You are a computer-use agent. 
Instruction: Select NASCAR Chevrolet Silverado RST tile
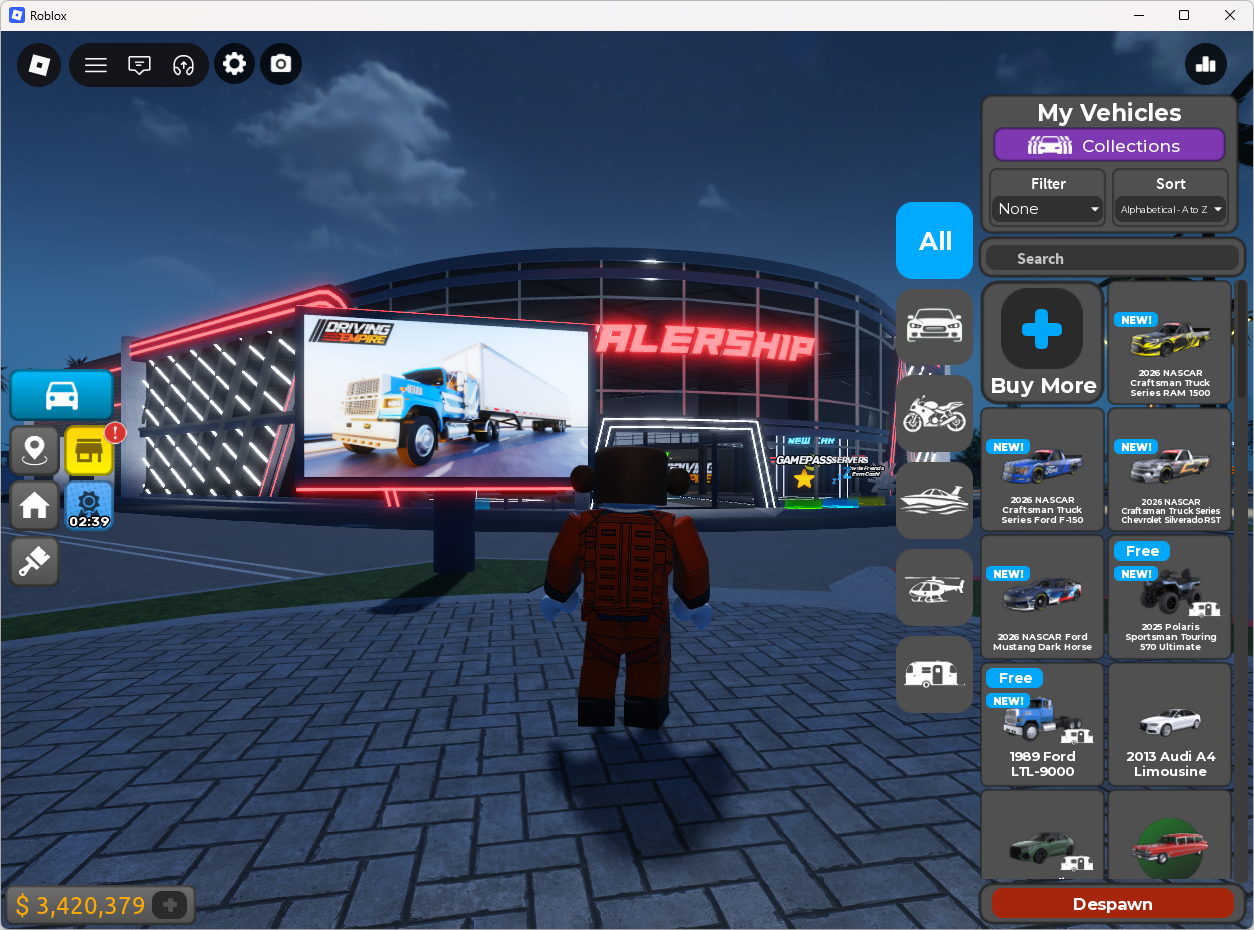[x=1170, y=469]
